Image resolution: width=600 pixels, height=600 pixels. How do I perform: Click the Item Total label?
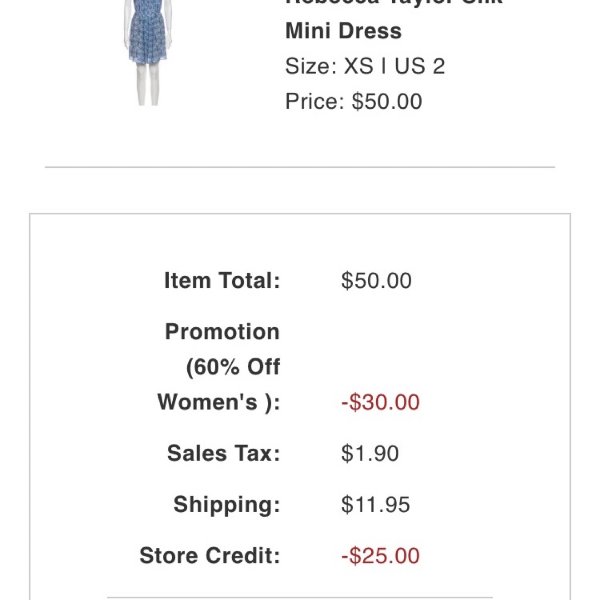222,280
